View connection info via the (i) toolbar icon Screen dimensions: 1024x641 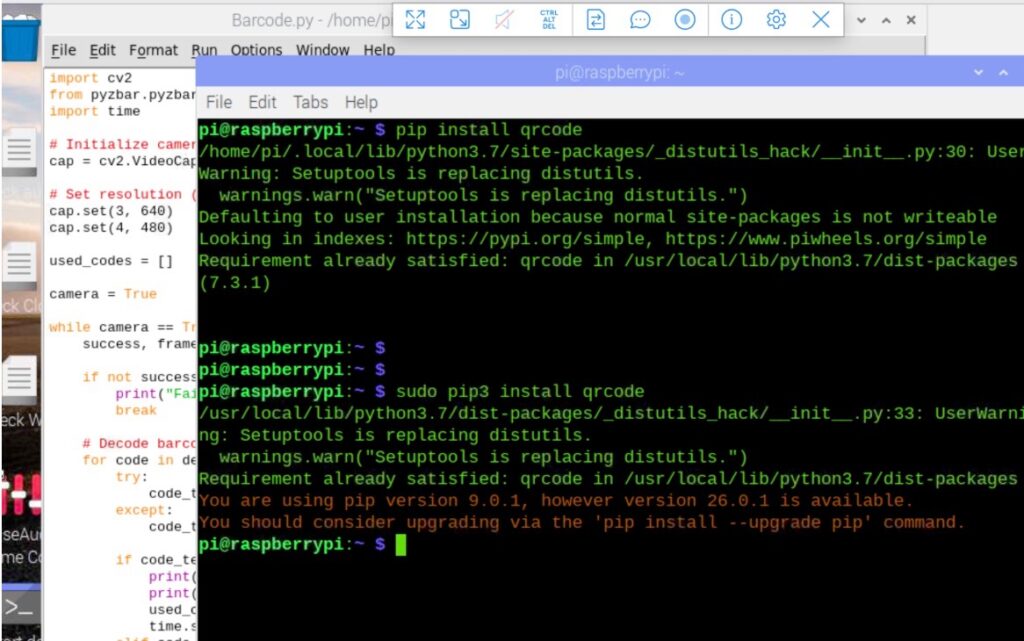pyautogui.click(x=732, y=18)
